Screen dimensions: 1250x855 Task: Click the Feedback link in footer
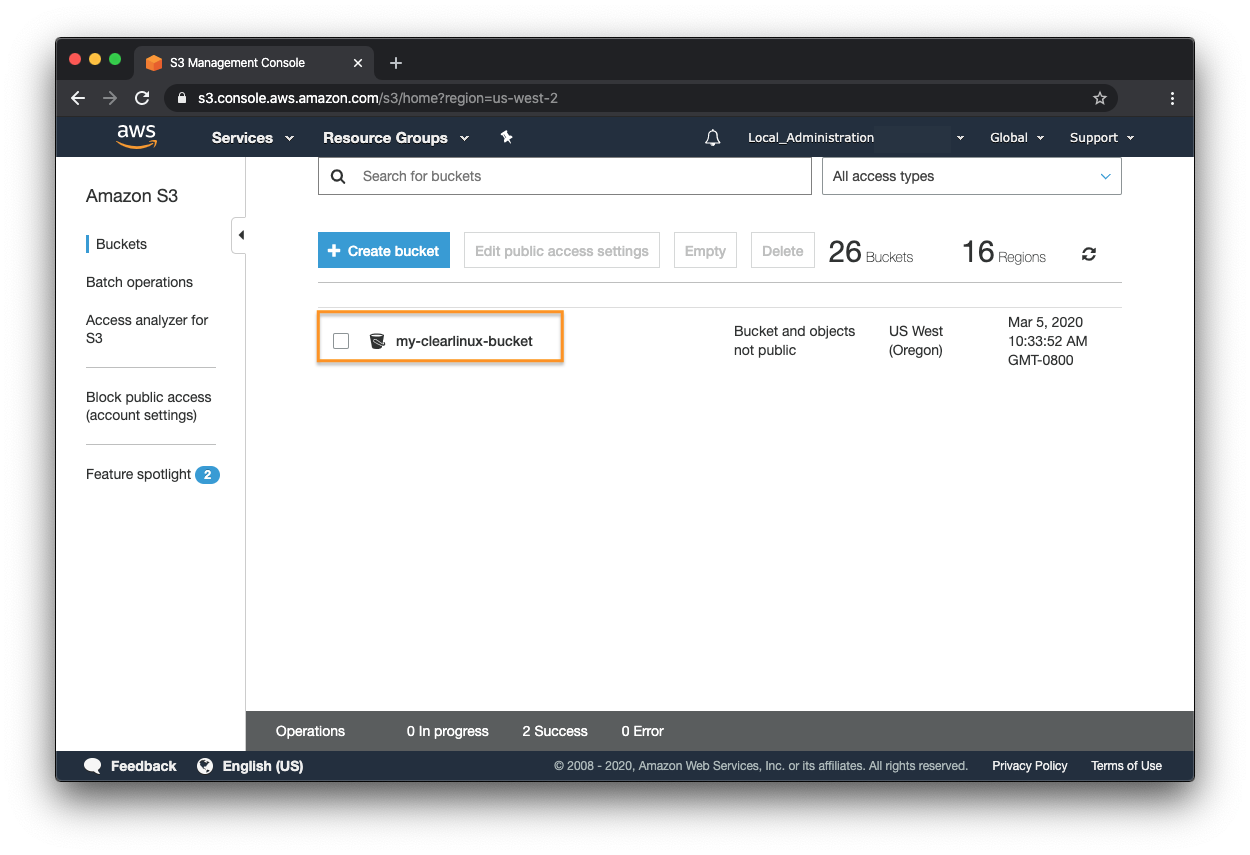click(x=143, y=766)
